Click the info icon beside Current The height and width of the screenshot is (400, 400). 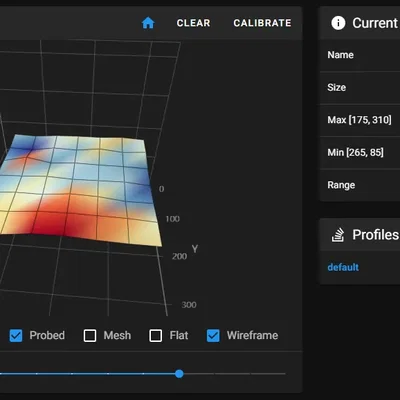[338, 23]
